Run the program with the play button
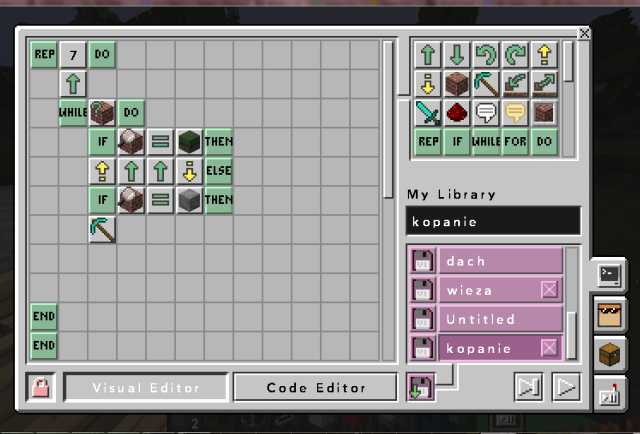Screen dimensions: 640x434 pos(566,387)
